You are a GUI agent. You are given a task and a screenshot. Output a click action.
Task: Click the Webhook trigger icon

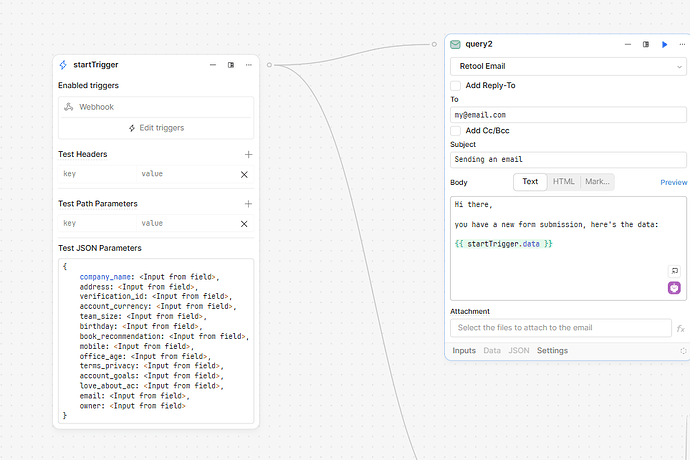[69, 107]
